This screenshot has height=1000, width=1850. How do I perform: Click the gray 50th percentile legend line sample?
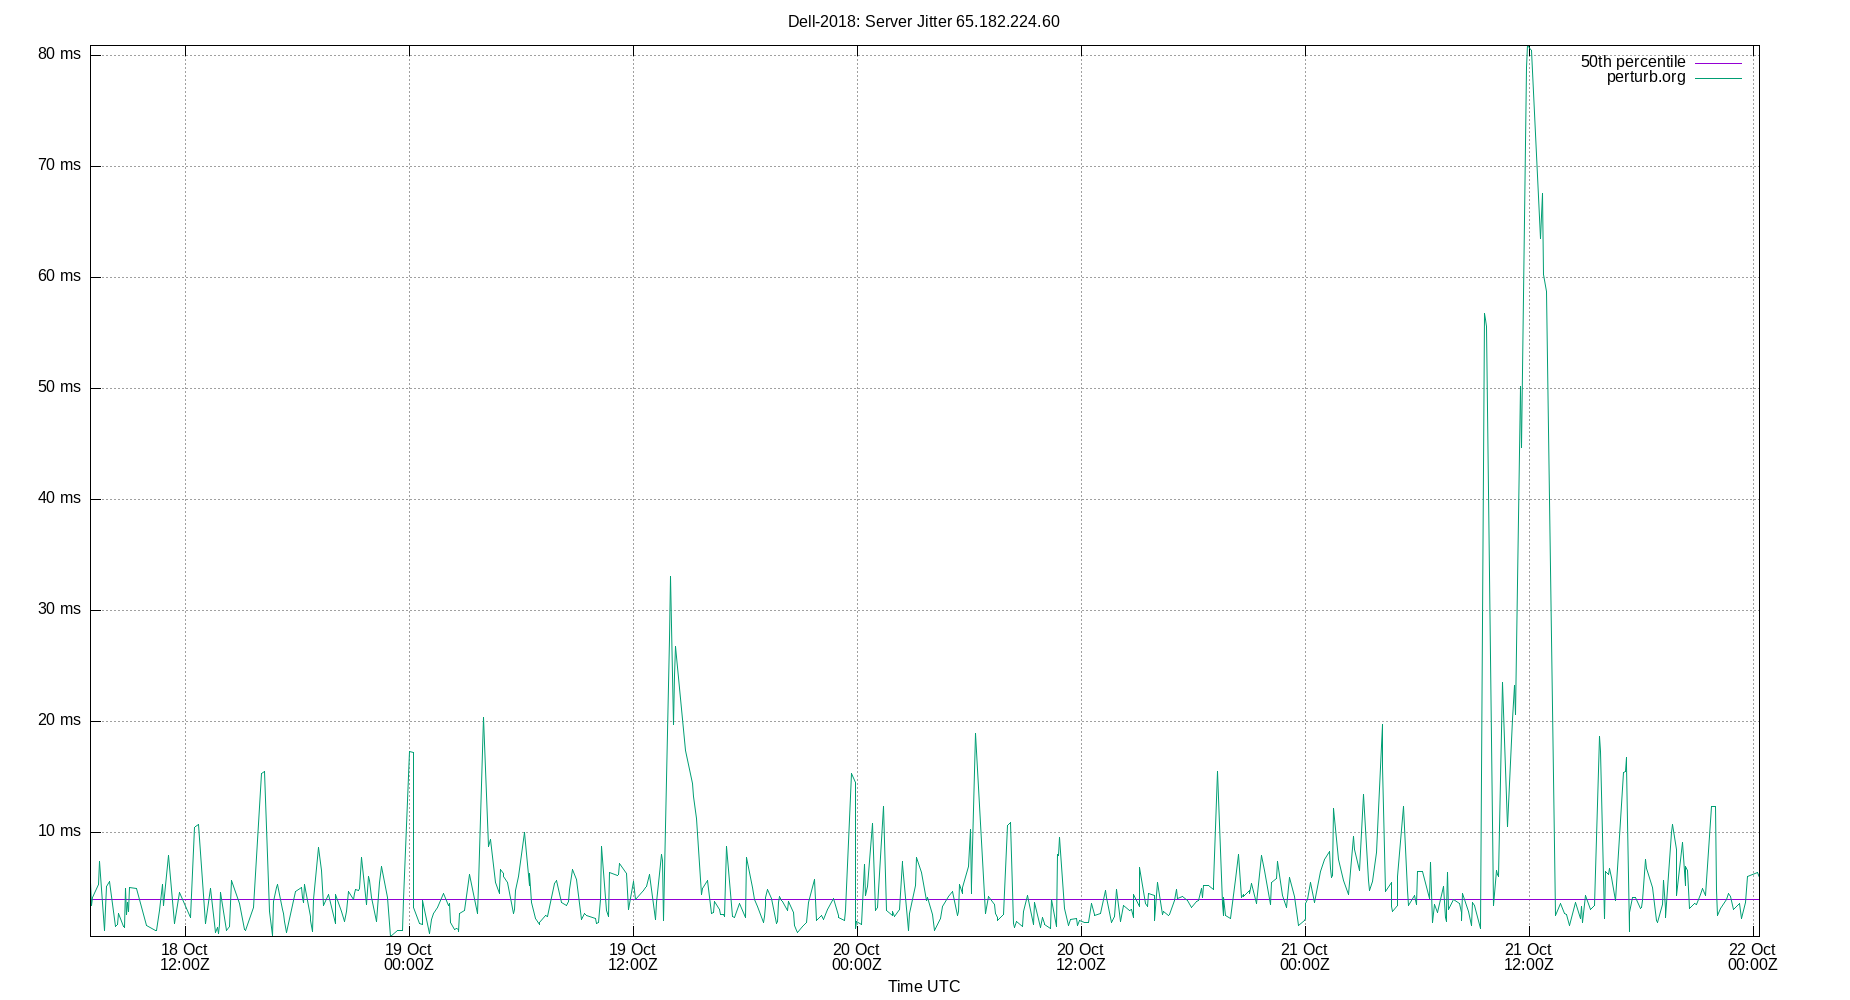click(x=1718, y=63)
